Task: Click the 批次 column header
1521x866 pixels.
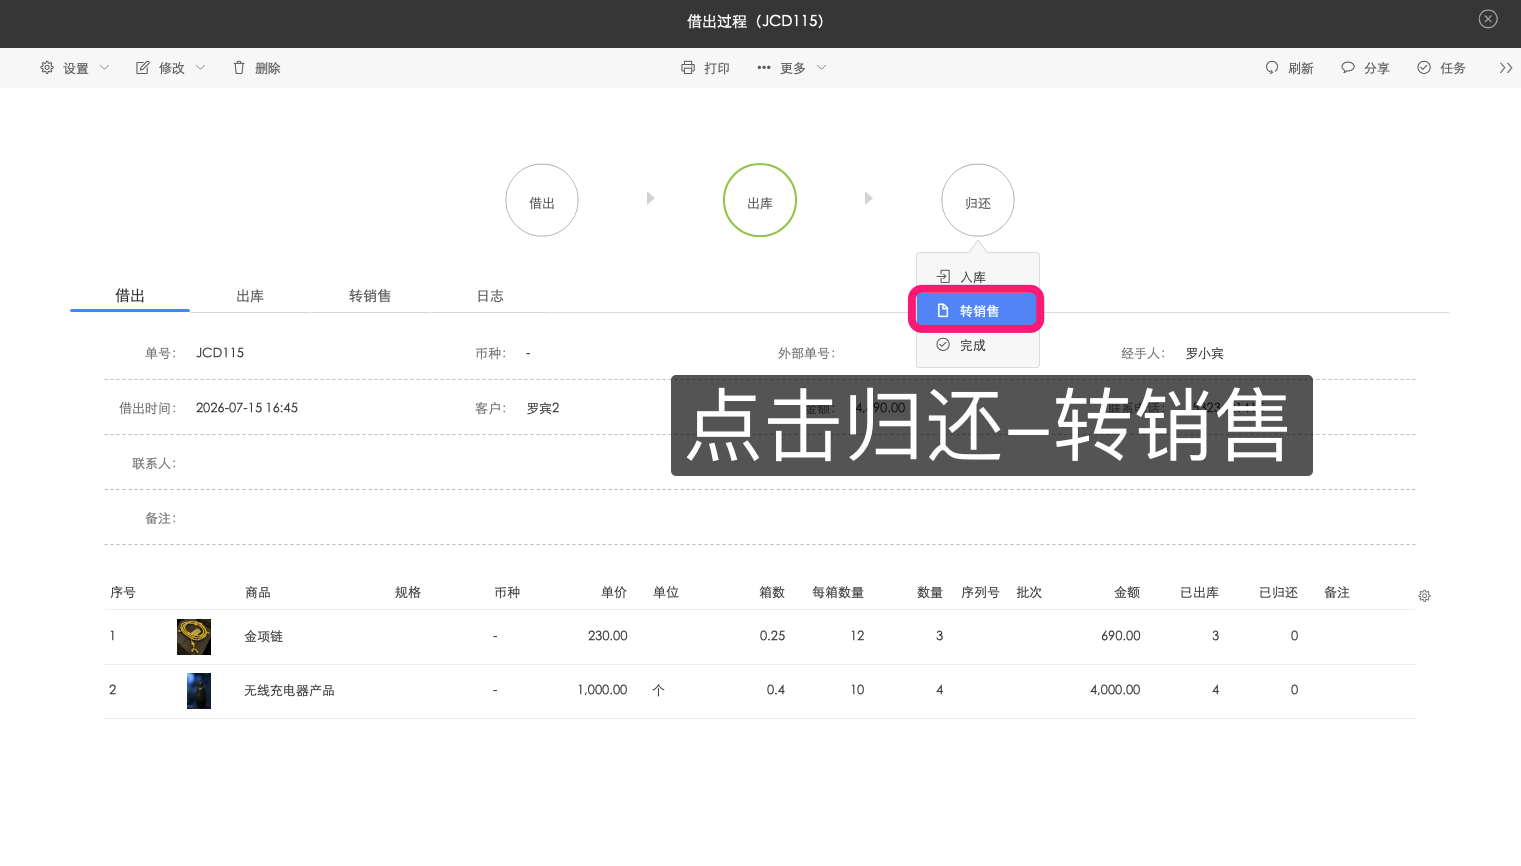Action: pyautogui.click(x=1029, y=592)
